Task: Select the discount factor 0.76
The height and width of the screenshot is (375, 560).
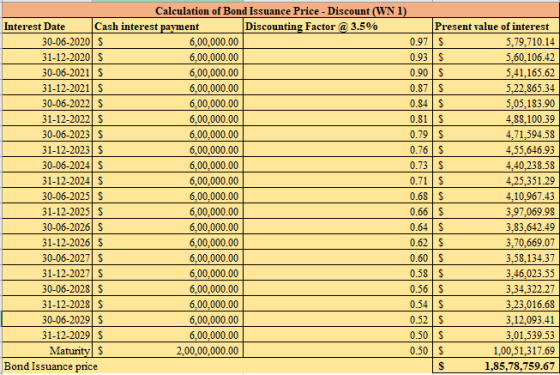Action: [x=338, y=150]
